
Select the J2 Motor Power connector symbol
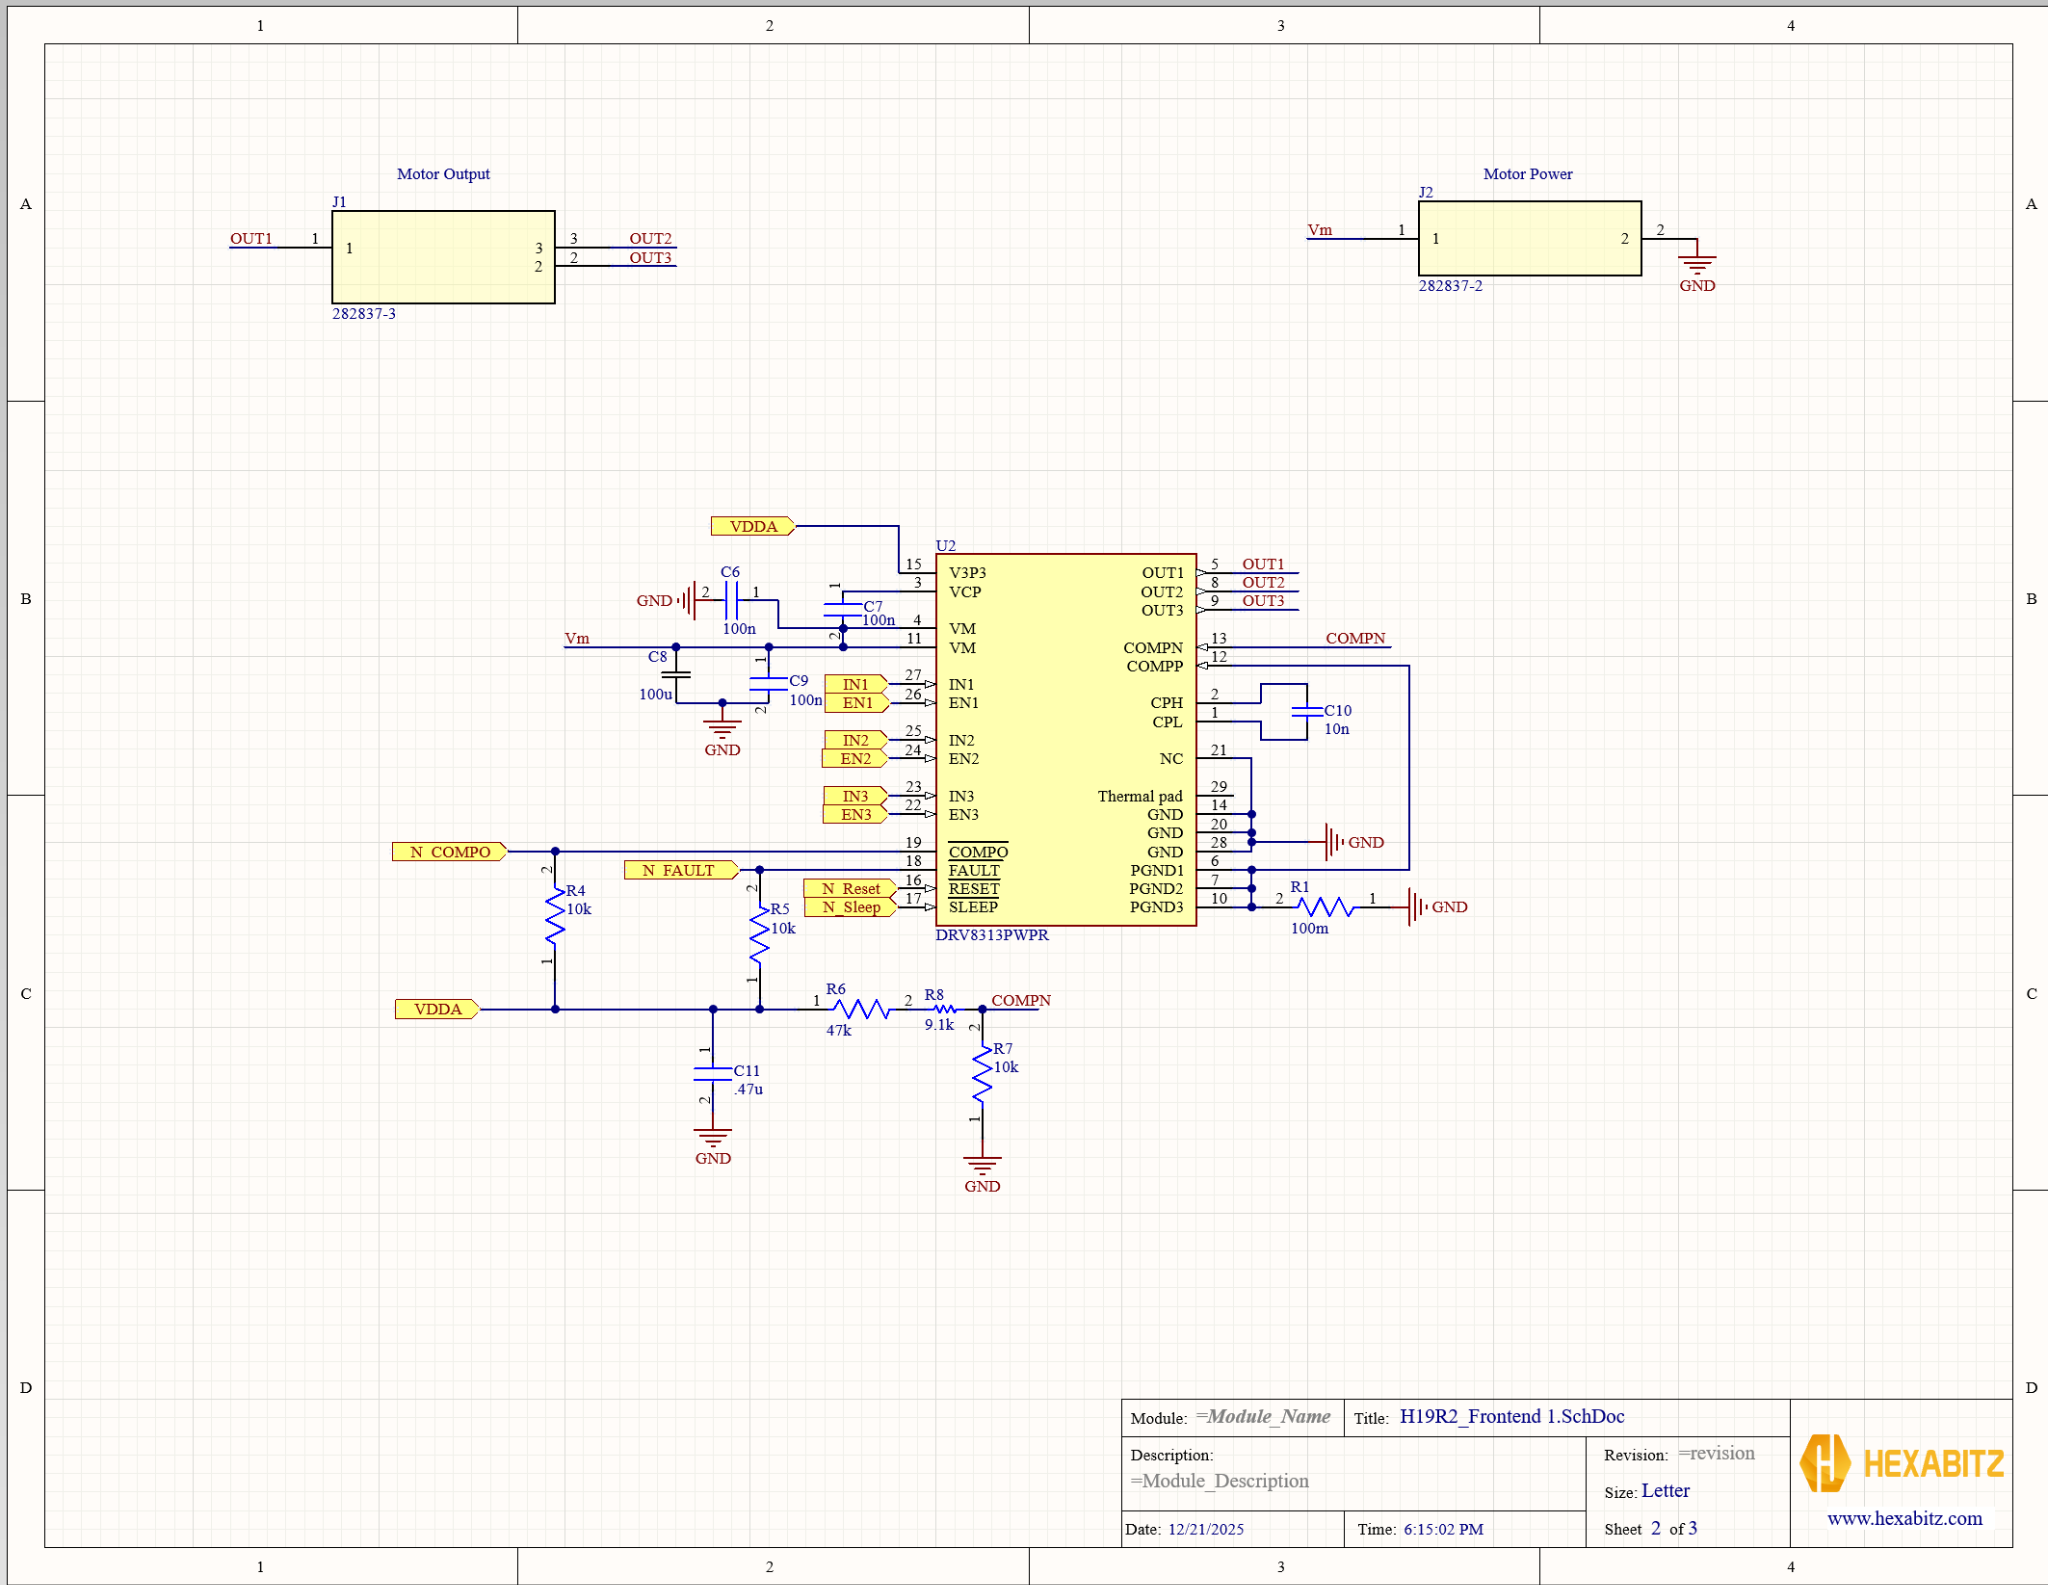pyautogui.click(x=1528, y=238)
